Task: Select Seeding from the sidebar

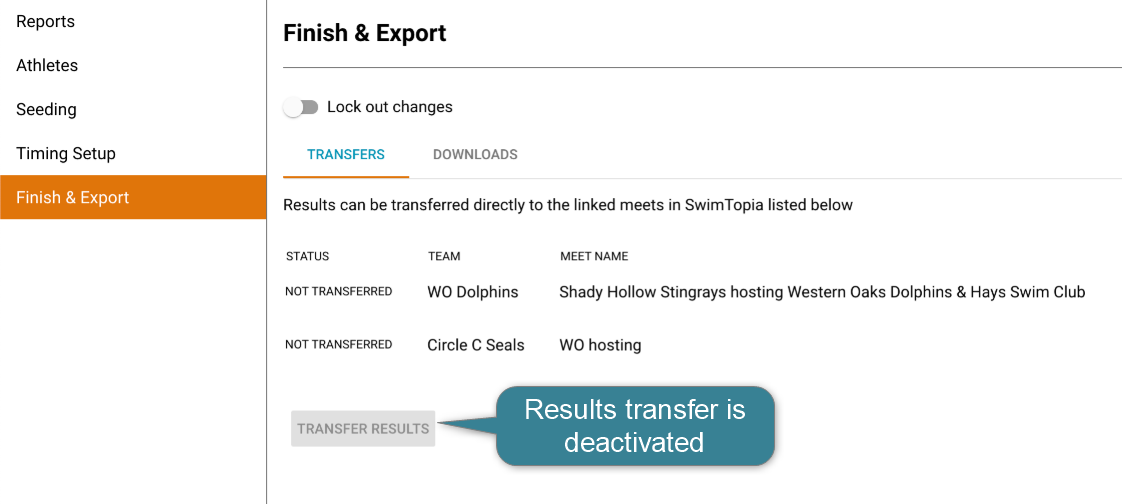Action: pyautogui.click(x=46, y=109)
